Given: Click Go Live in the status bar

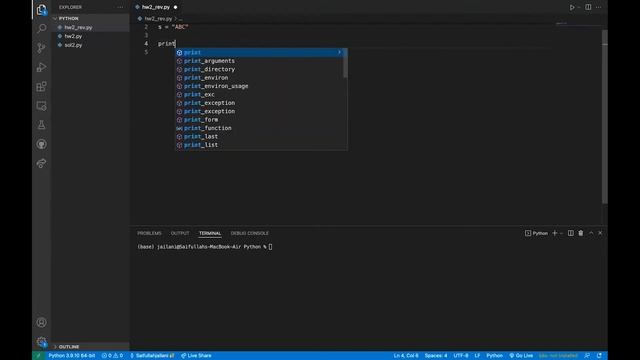Looking at the screenshot, I should [521, 356].
